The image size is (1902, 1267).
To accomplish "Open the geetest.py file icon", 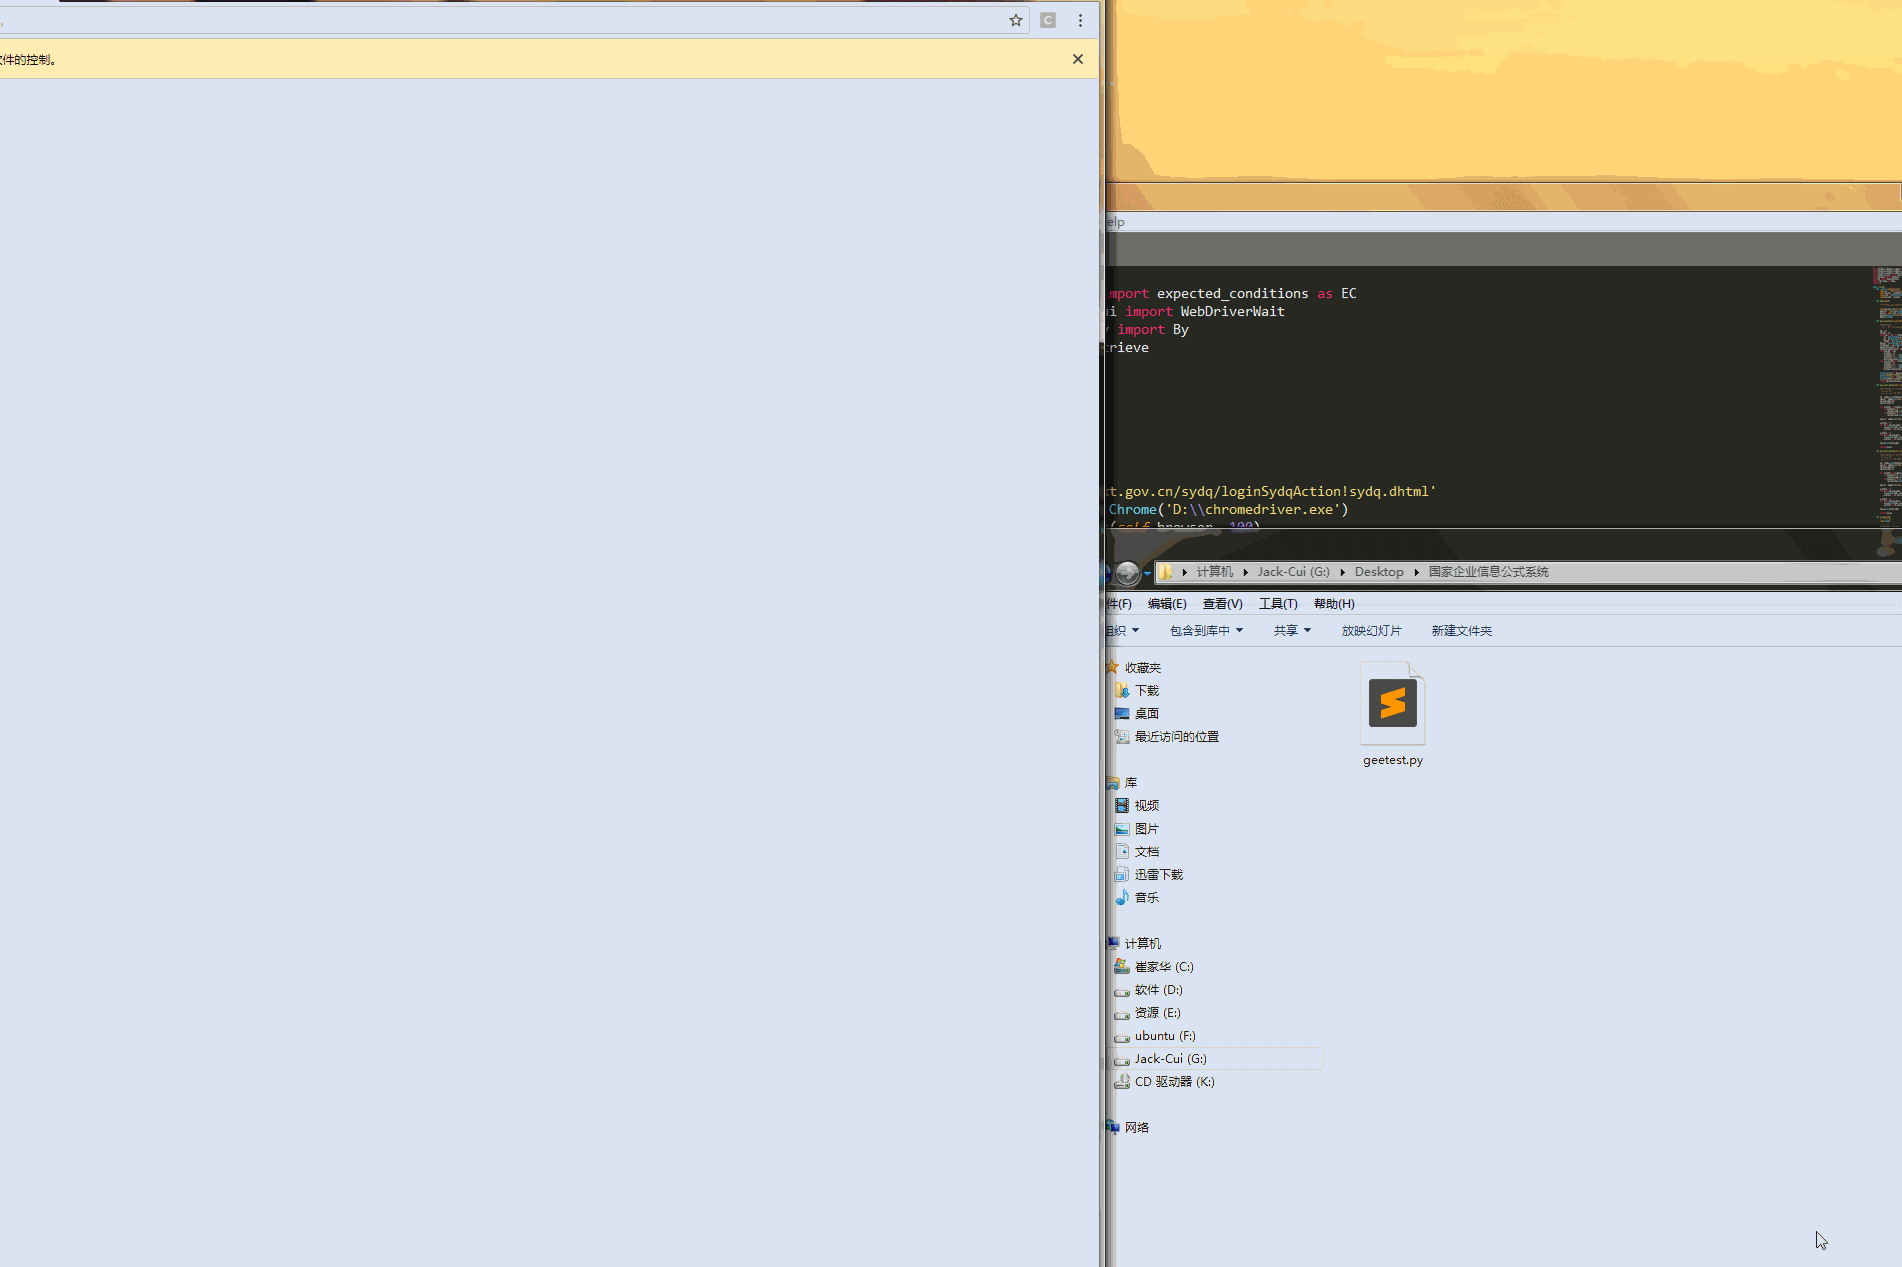I will click(1393, 704).
